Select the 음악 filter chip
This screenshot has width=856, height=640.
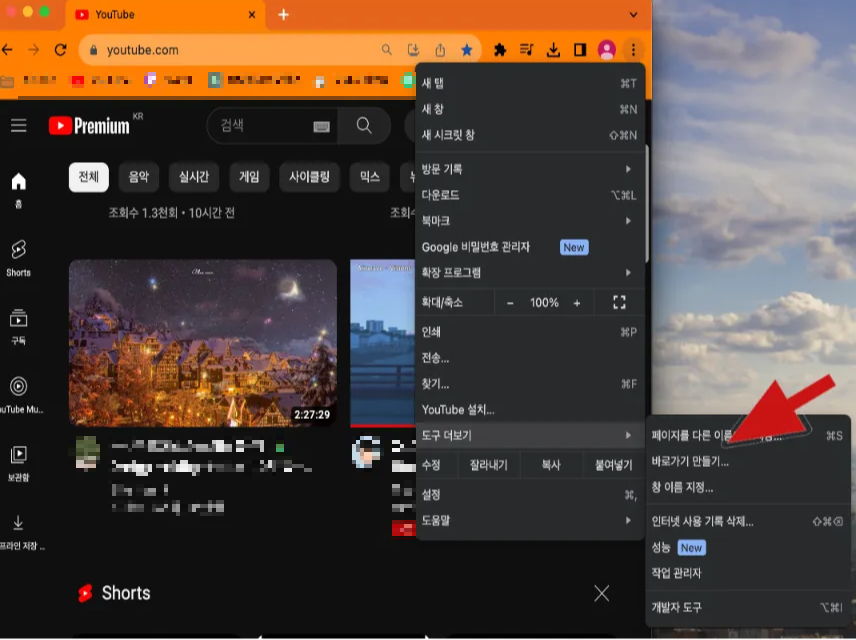(139, 177)
